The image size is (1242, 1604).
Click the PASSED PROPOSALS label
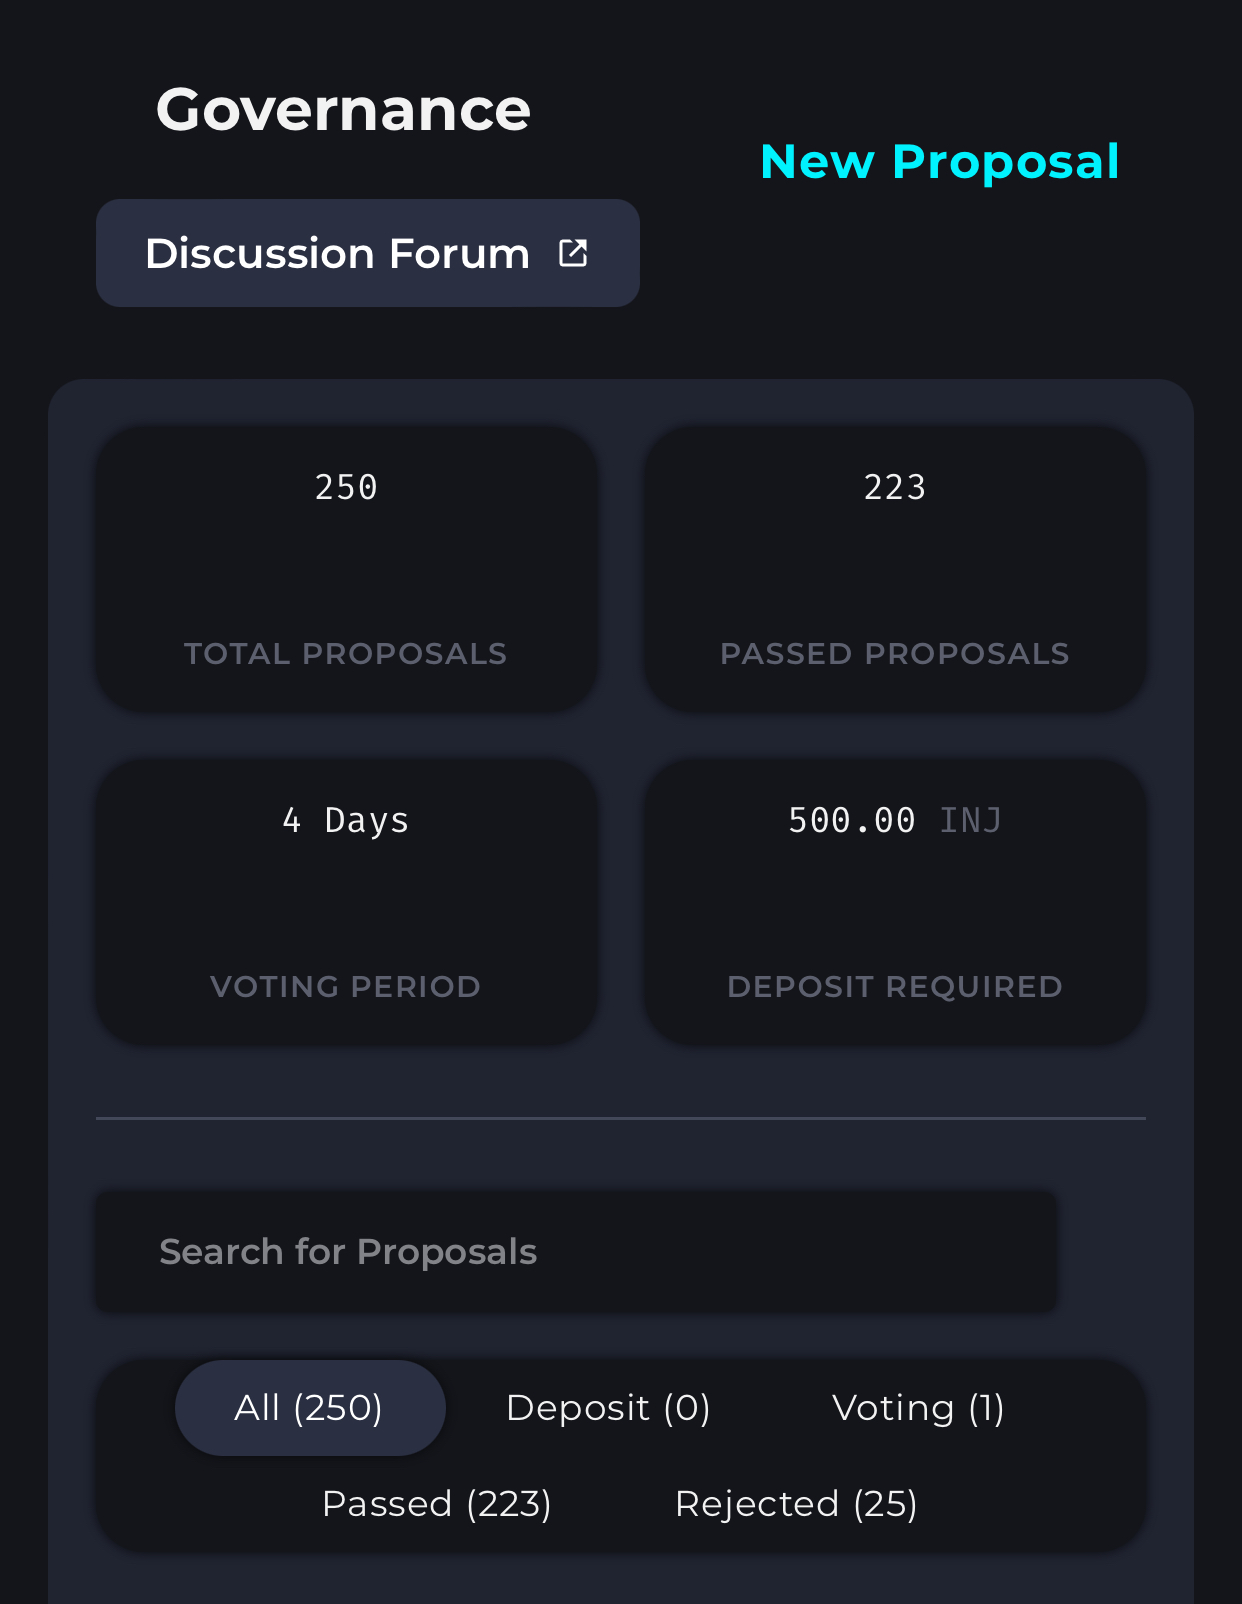[x=895, y=654]
